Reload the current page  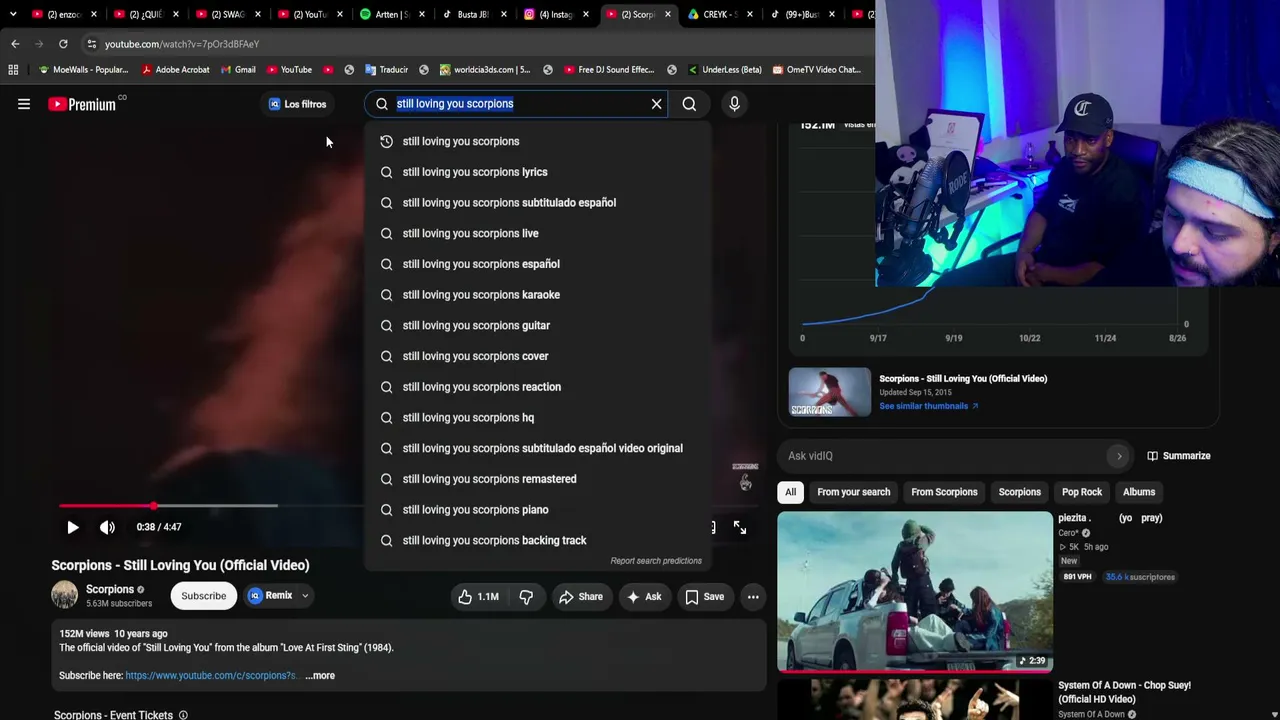coord(63,44)
